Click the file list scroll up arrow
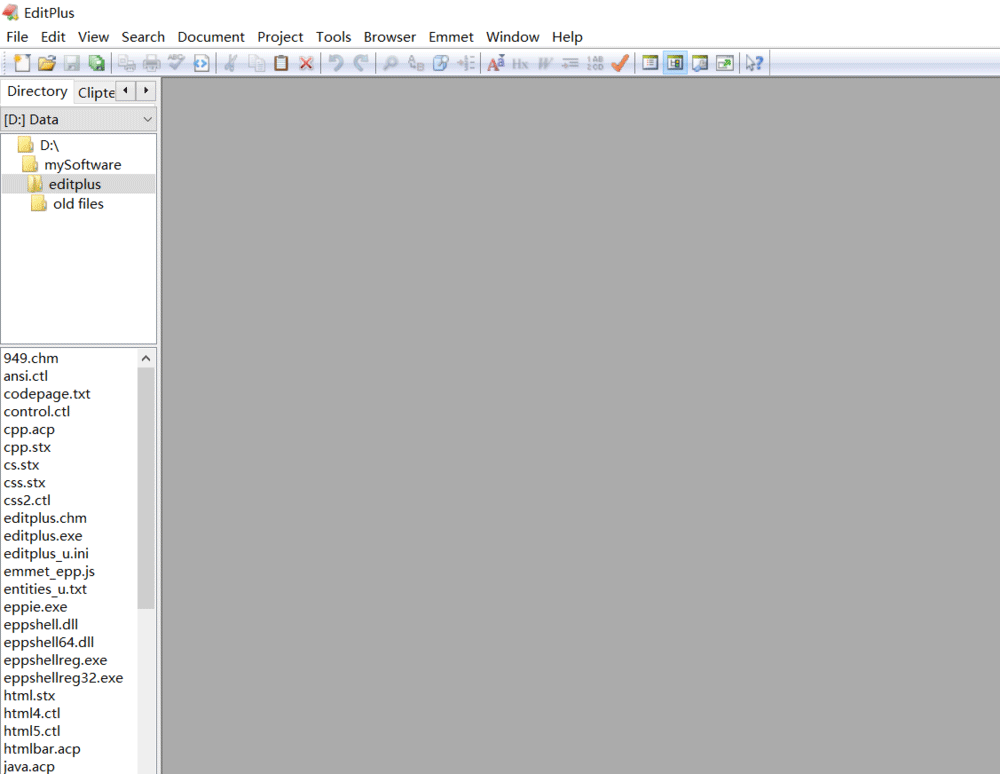 [x=146, y=358]
